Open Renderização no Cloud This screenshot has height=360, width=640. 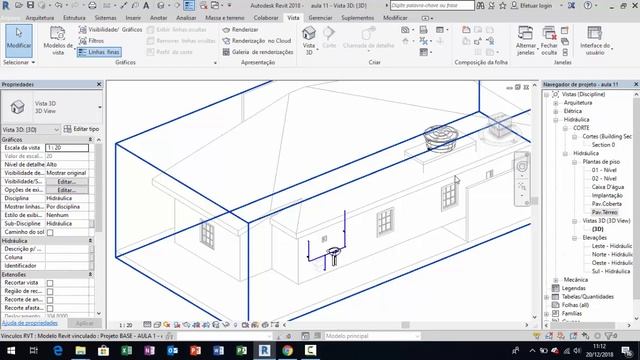(x=257, y=41)
